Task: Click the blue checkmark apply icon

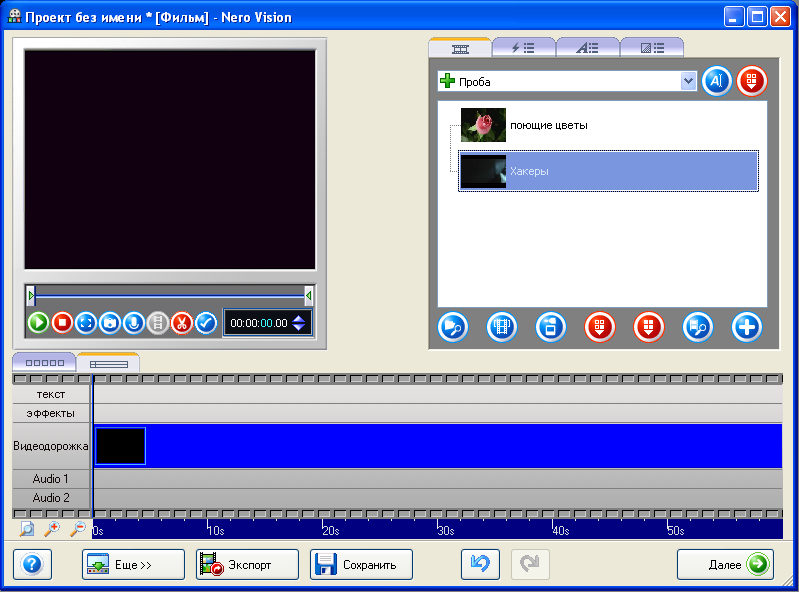Action: pos(206,323)
